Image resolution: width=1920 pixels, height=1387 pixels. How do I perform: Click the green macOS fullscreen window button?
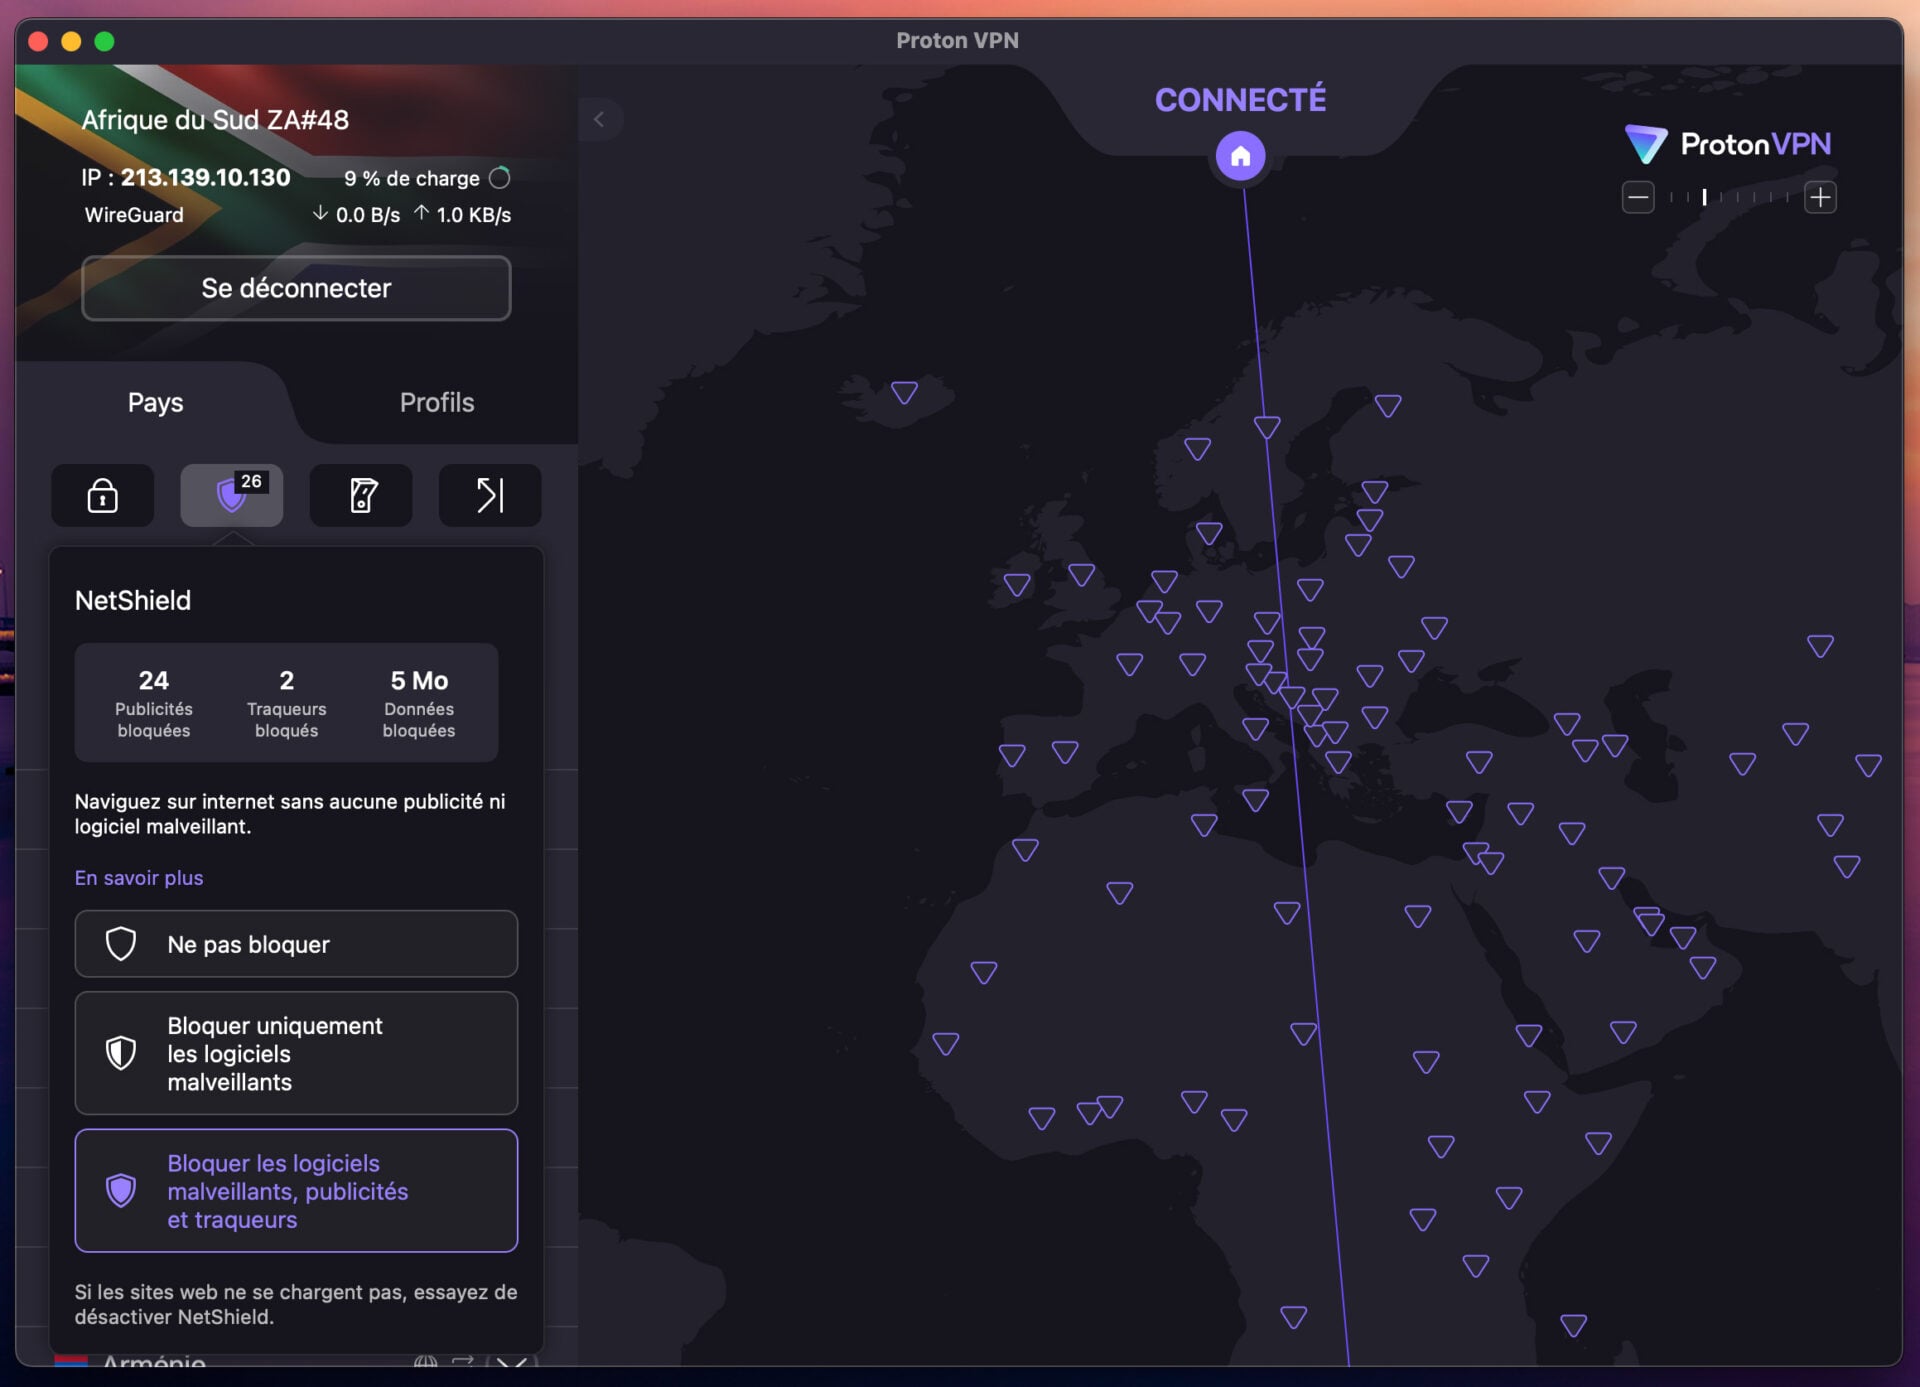click(x=104, y=41)
